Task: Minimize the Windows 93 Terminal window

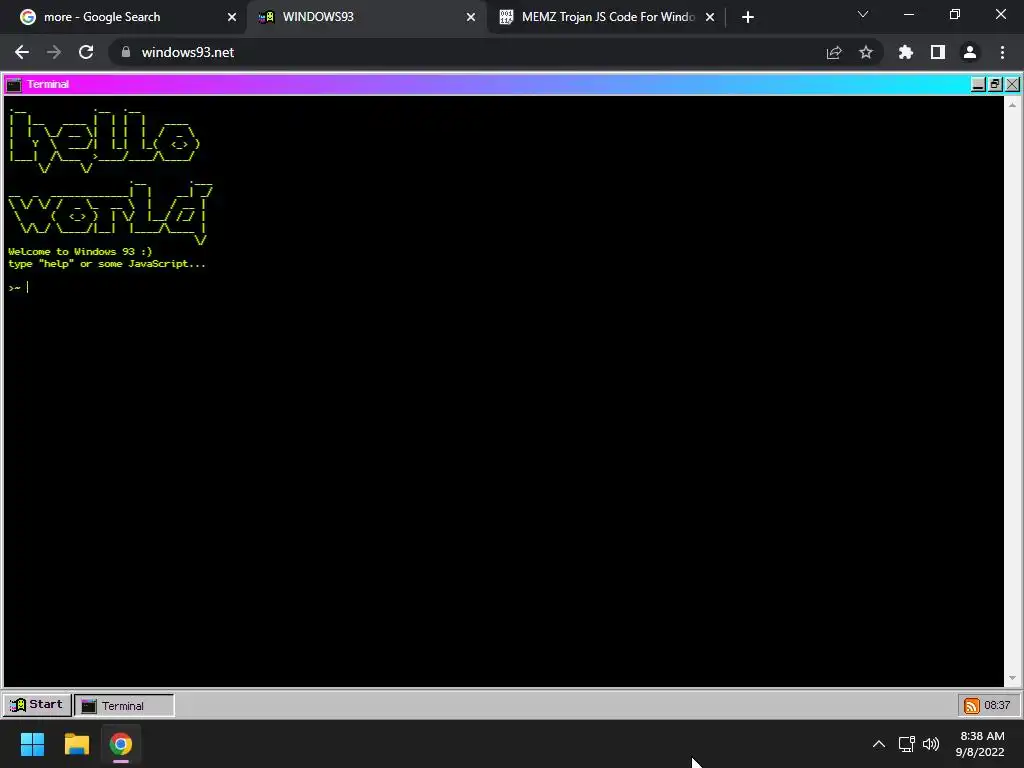Action: [978, 84]
